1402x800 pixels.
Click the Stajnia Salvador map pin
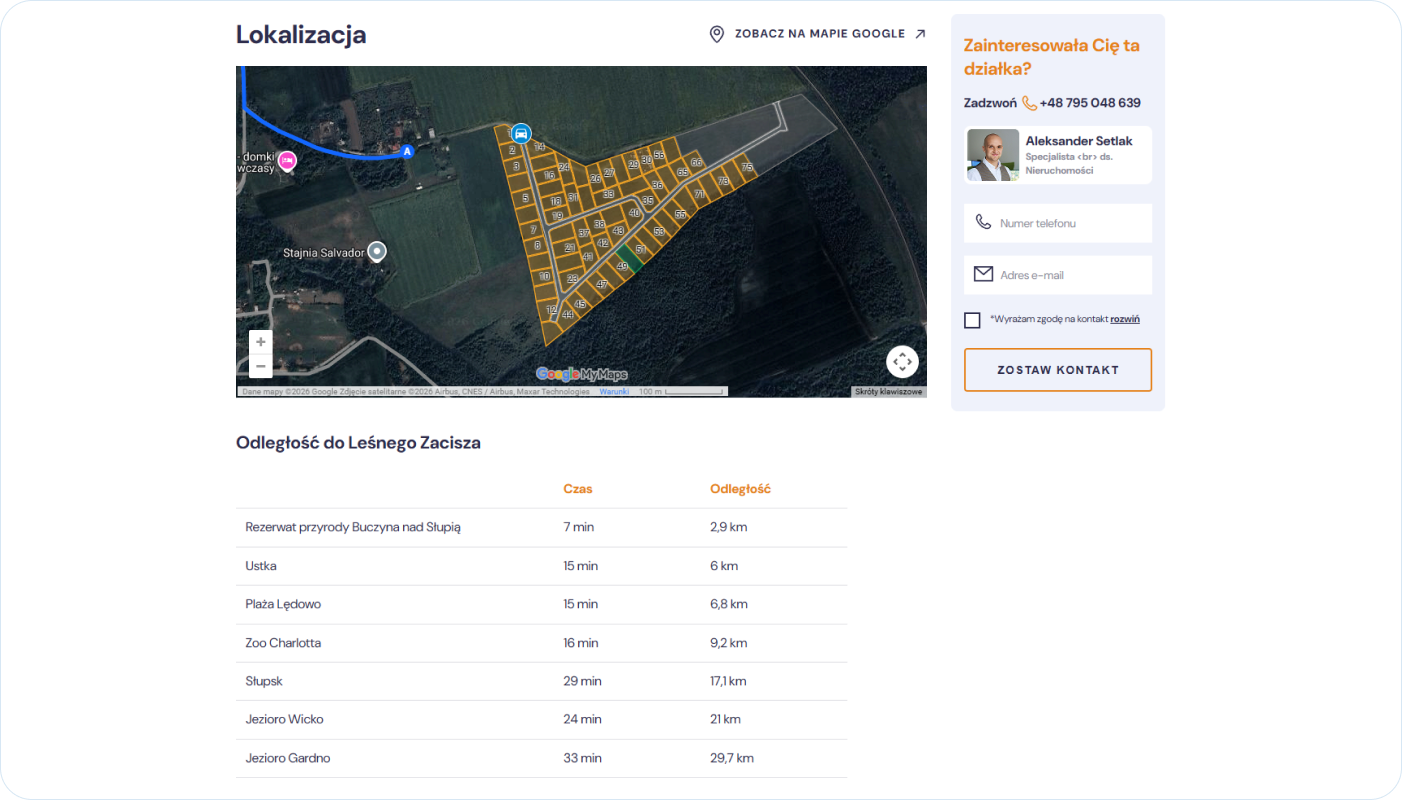[377, 252]
